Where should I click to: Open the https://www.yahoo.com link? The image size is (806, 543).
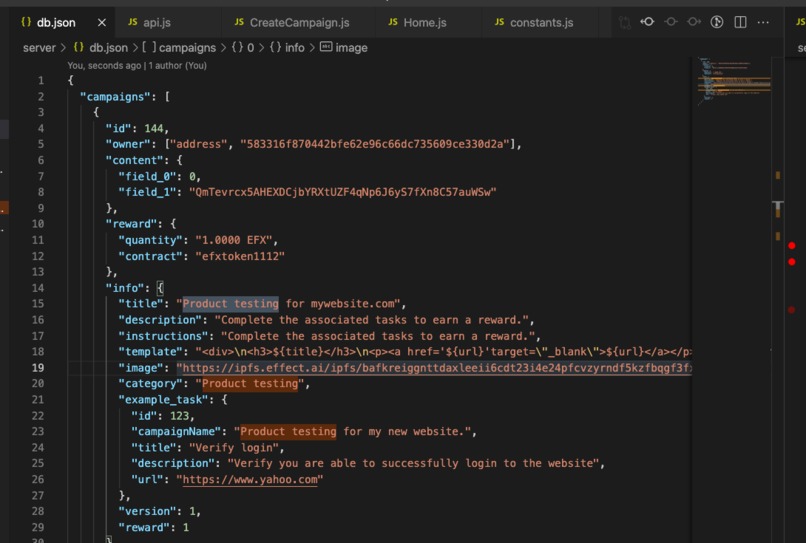(250, 479)
